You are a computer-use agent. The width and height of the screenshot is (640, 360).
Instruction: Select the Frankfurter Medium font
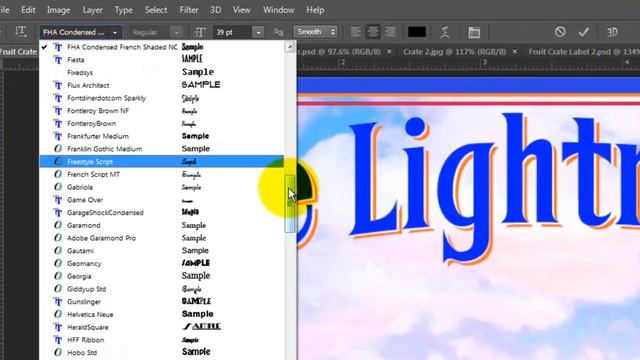(162, 136)
